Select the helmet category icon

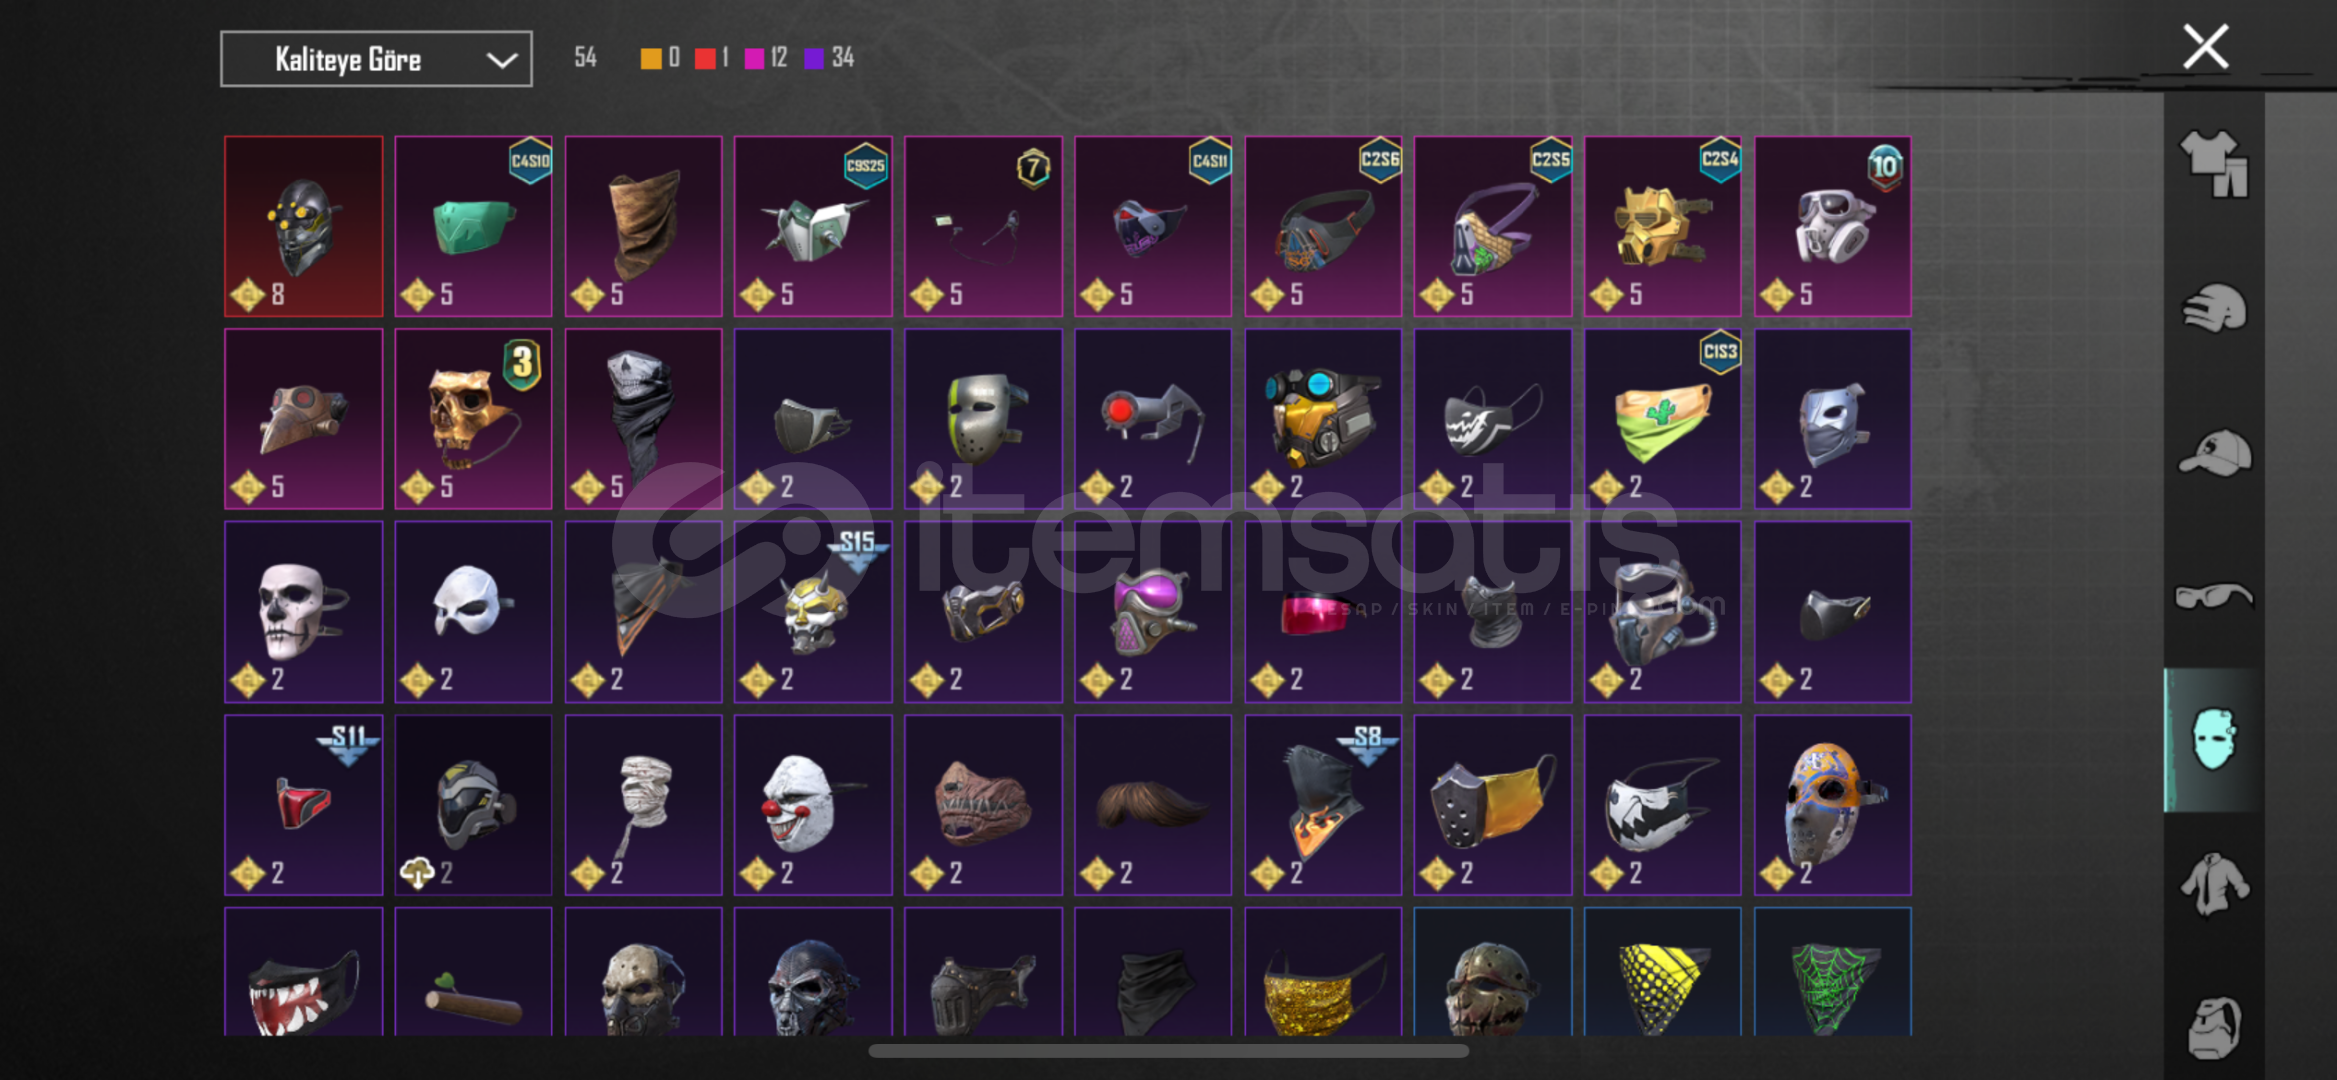click(2214, 308)
